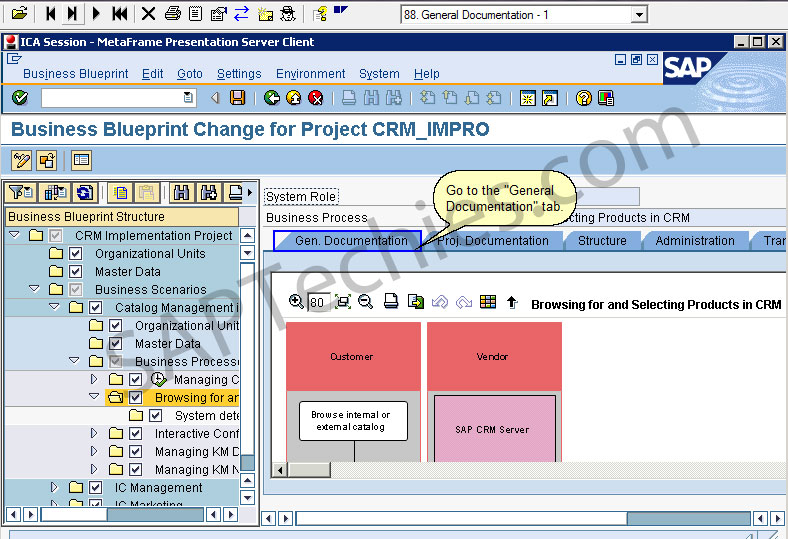Click the Display/Change pencil icon
Image resolution: width=788 pixels, height=539 pixels.
[21, 161]
